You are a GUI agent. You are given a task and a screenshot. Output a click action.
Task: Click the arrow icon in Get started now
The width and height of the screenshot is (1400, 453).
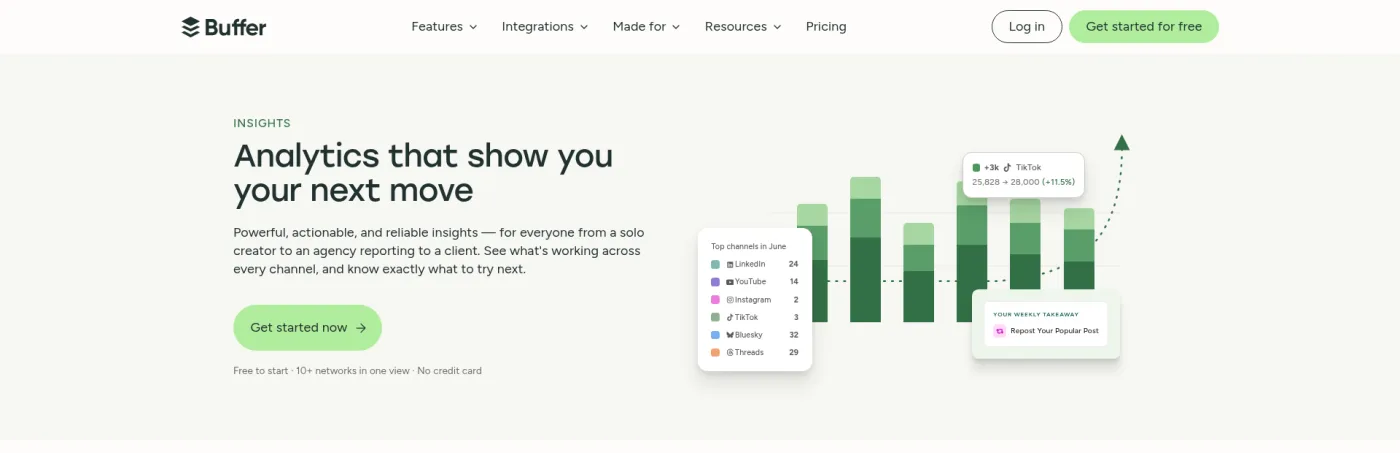click(361, 328)
